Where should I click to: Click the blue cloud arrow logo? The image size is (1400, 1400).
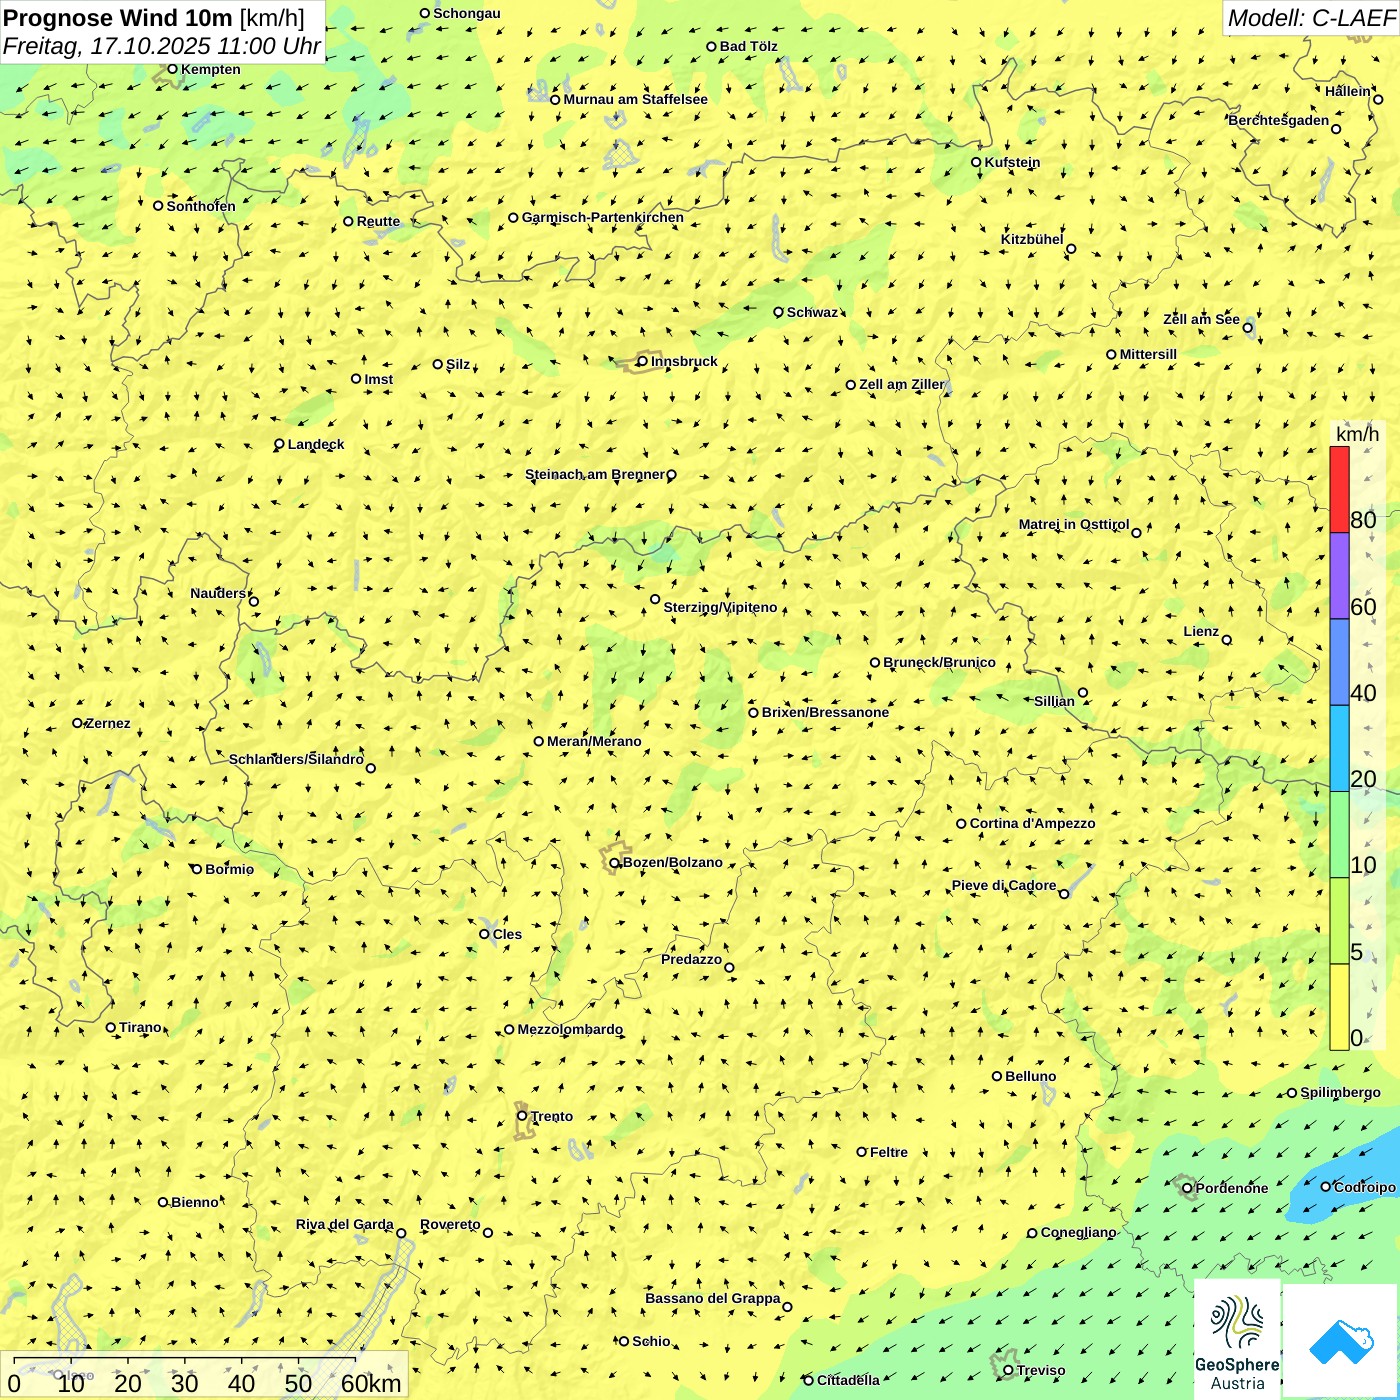click(x=1341, y=1342)
